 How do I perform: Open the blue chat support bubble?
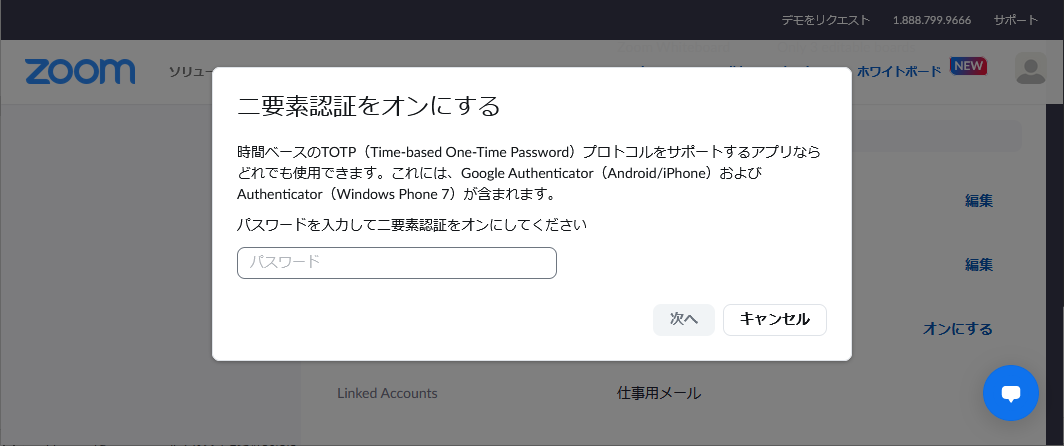(x=1010, y=393)
